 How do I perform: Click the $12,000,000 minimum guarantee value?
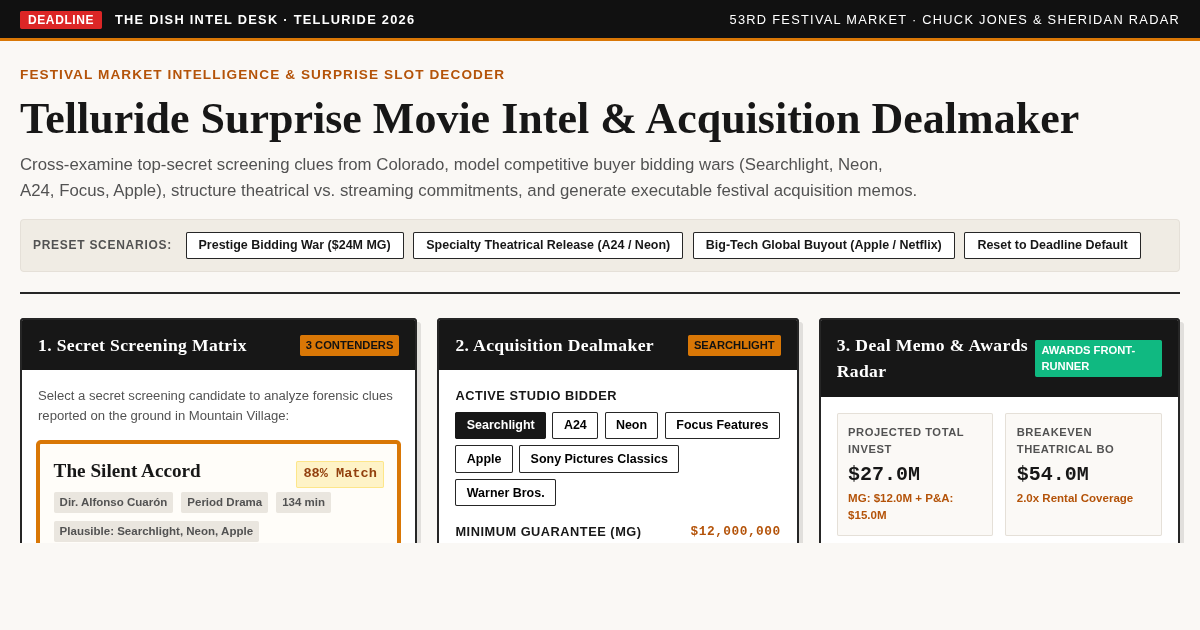click(x=735, y=531)
